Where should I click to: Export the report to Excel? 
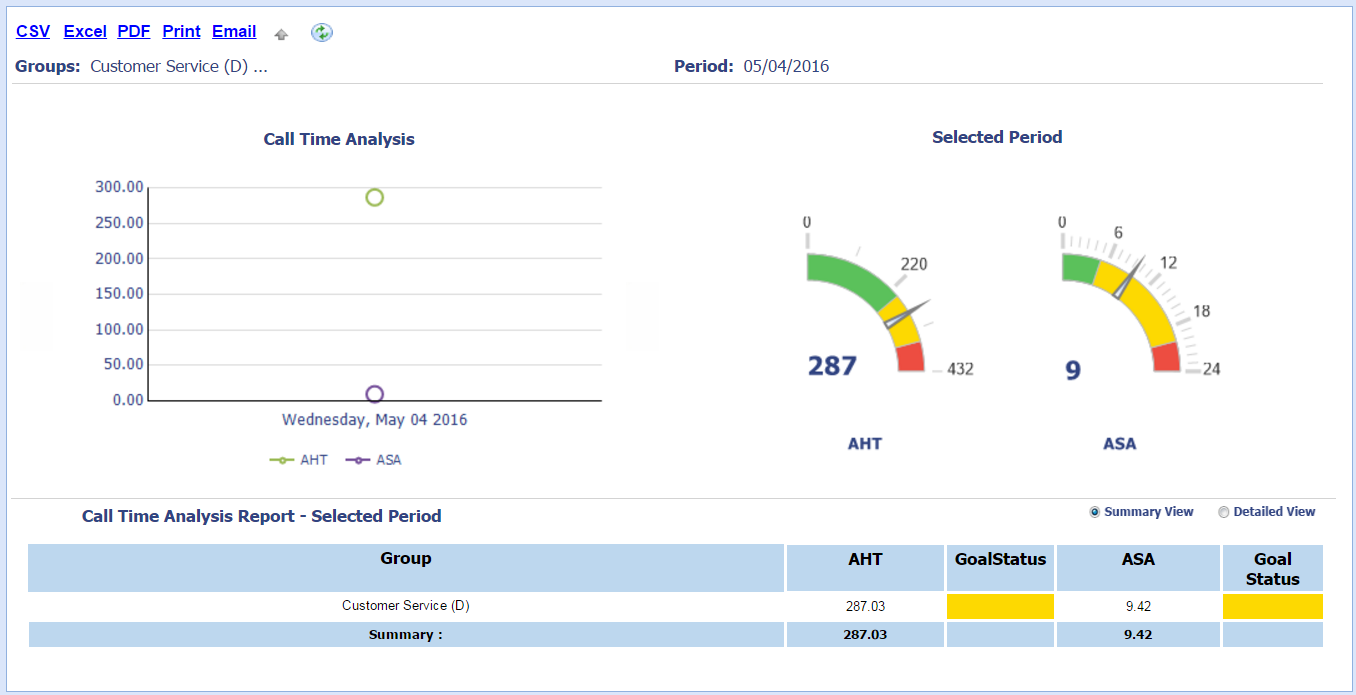(x=85, y=32)
